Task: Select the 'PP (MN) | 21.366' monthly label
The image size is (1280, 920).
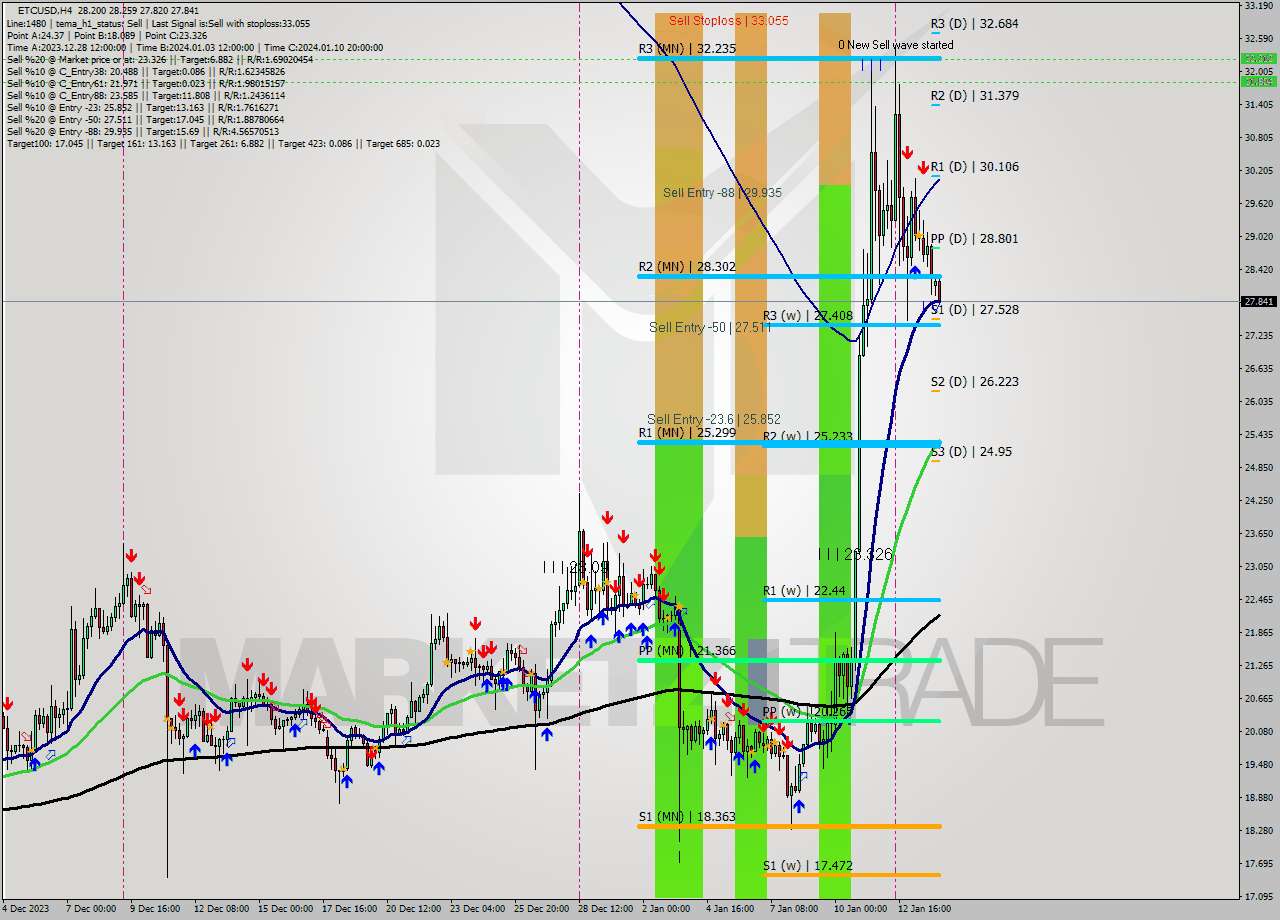Action: point(687,651)
